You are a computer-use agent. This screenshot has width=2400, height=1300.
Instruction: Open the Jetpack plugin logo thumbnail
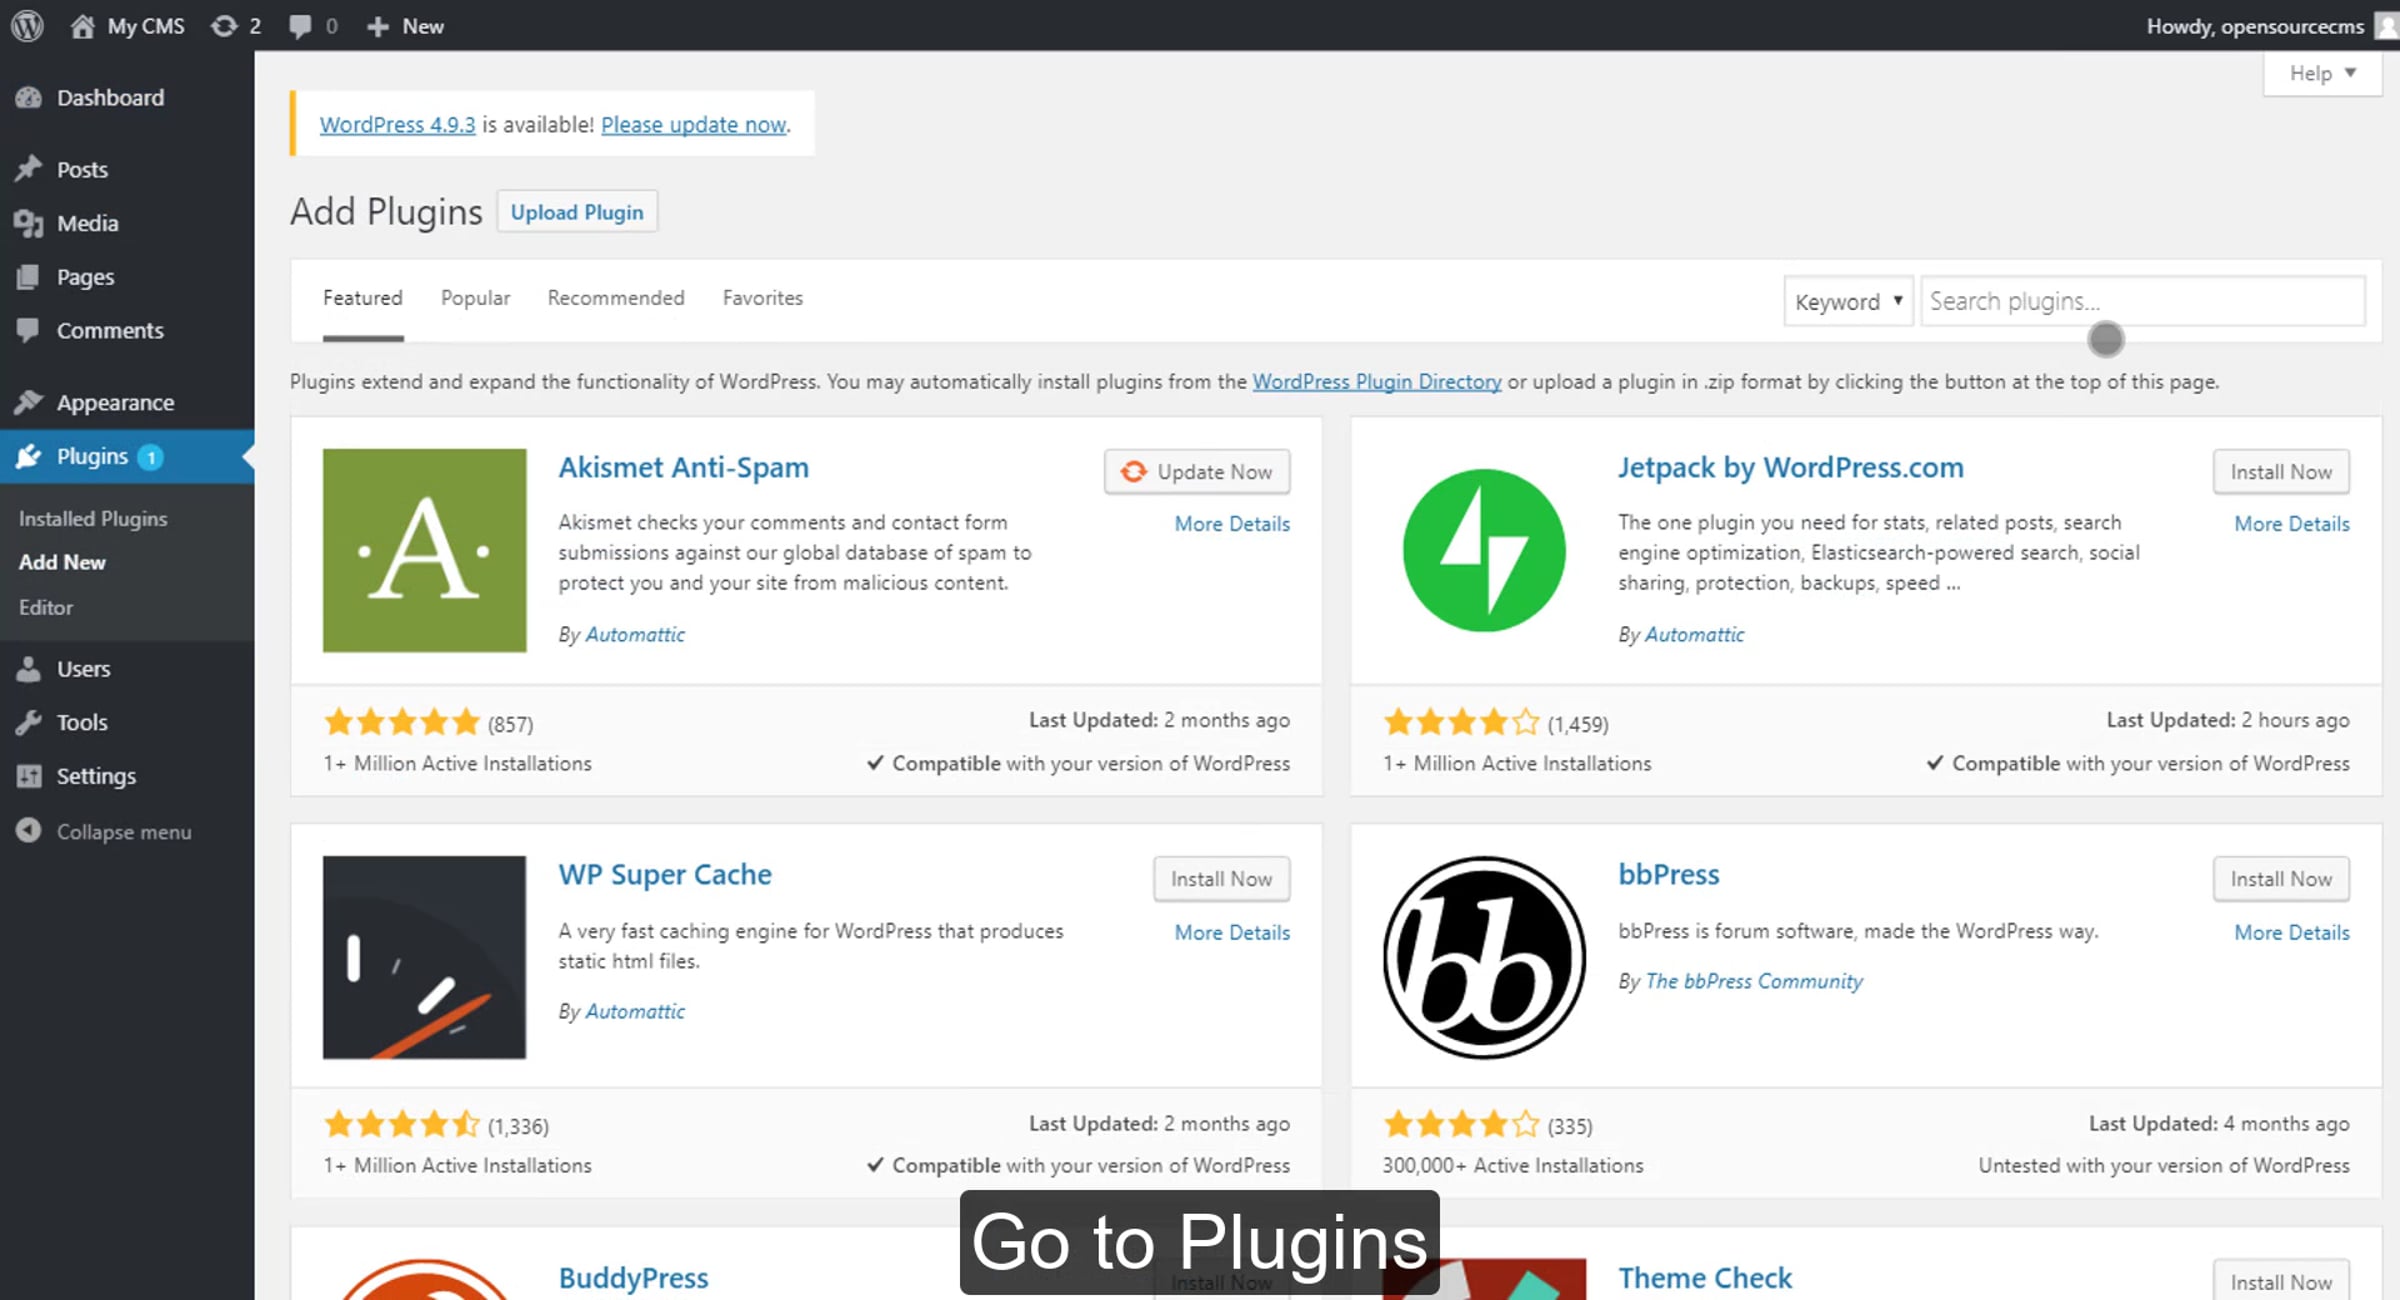pyautogui.click(x=1484, y=550)
